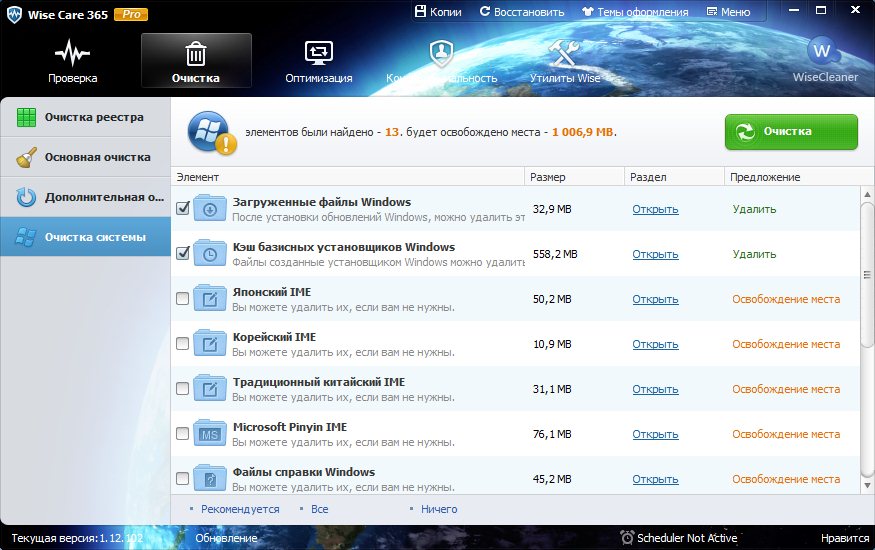Click the Windows warning status icon

coord(211,132)
